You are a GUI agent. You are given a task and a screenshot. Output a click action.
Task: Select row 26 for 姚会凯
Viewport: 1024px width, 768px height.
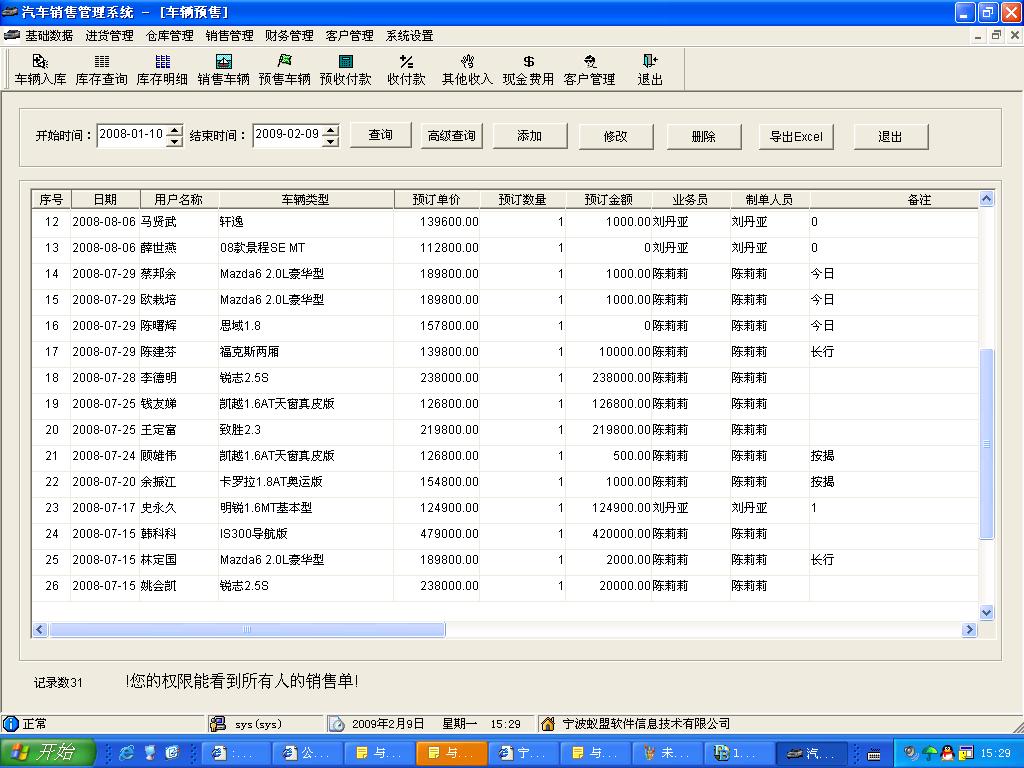505,586
